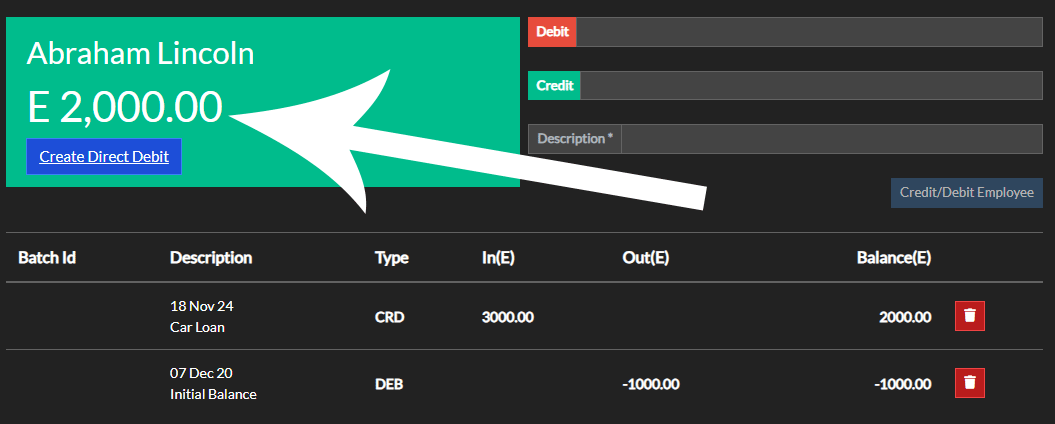
Task: Click the red Debit label
Action: (552, 32)
